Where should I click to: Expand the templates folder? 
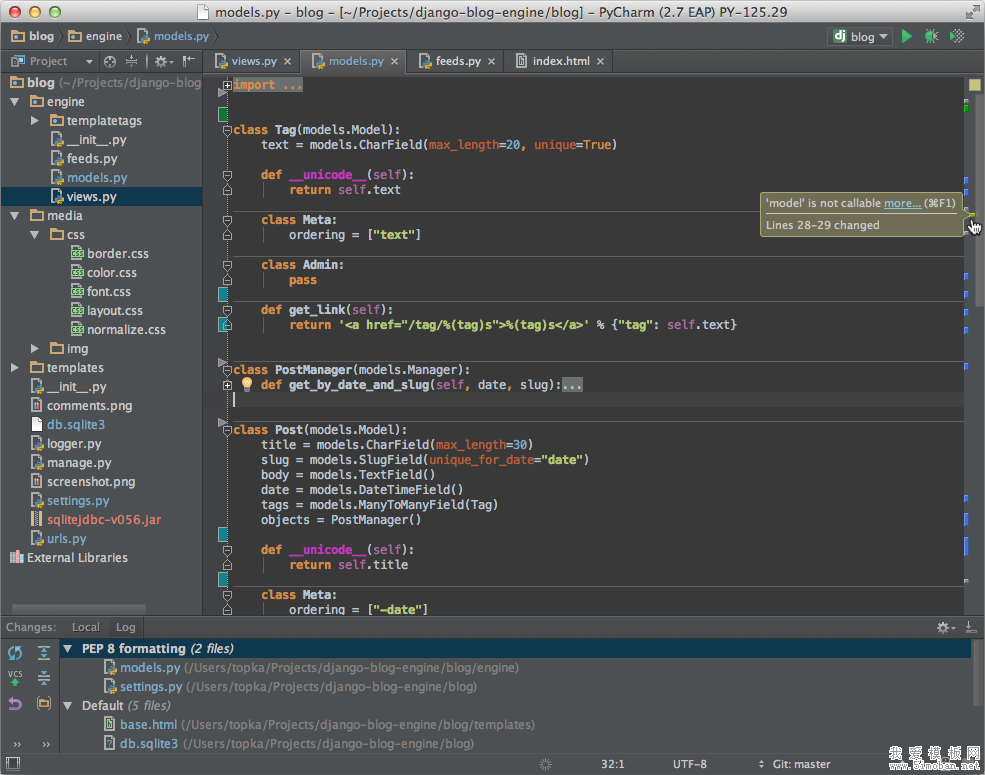point(15,368)
